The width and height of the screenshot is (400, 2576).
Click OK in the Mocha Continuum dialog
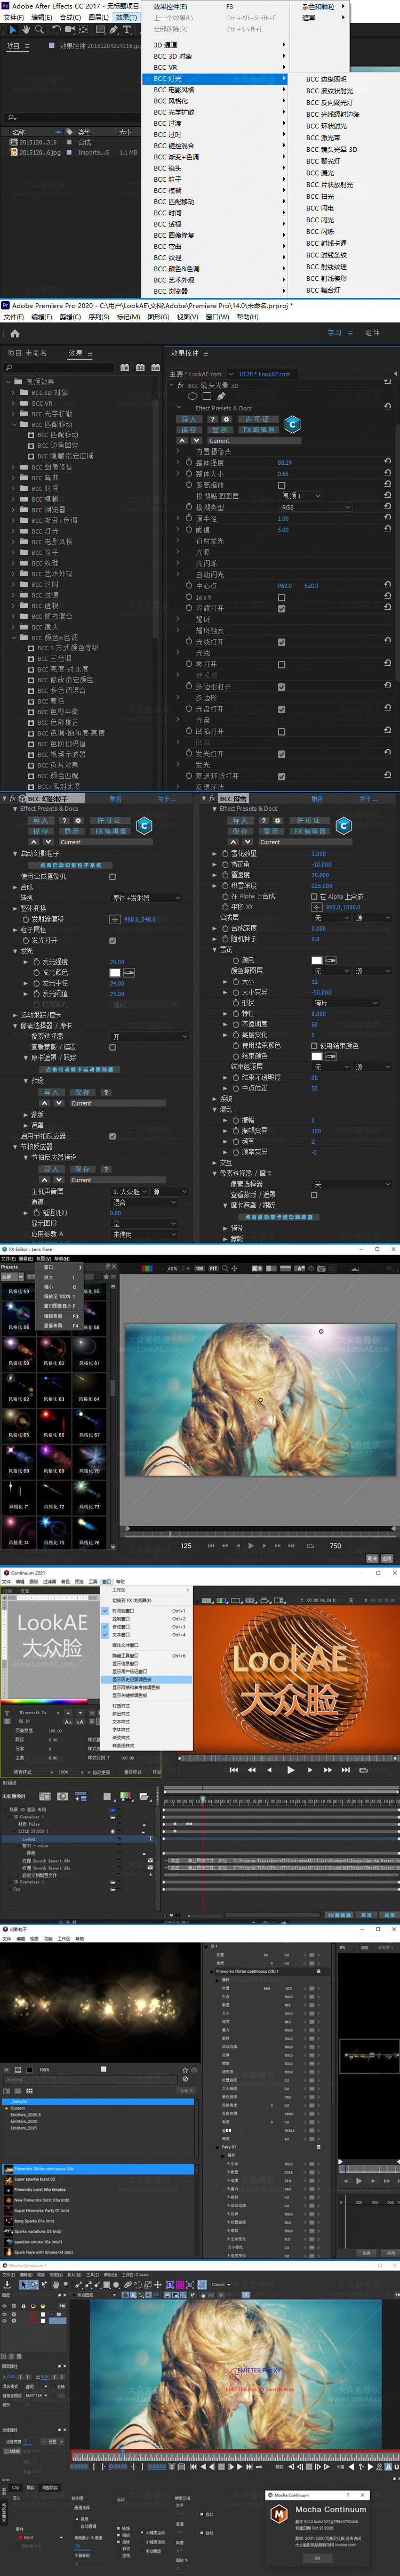tap(317, 2558)
